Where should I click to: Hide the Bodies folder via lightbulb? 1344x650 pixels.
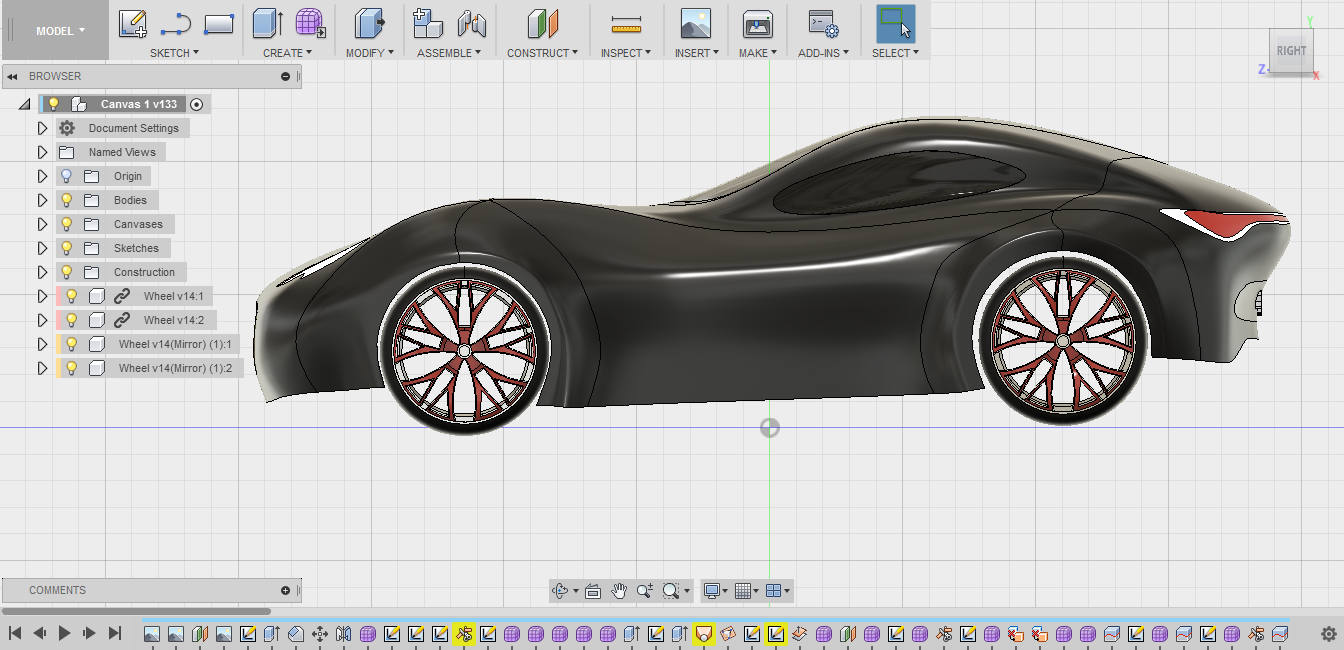tap(67, 200)
